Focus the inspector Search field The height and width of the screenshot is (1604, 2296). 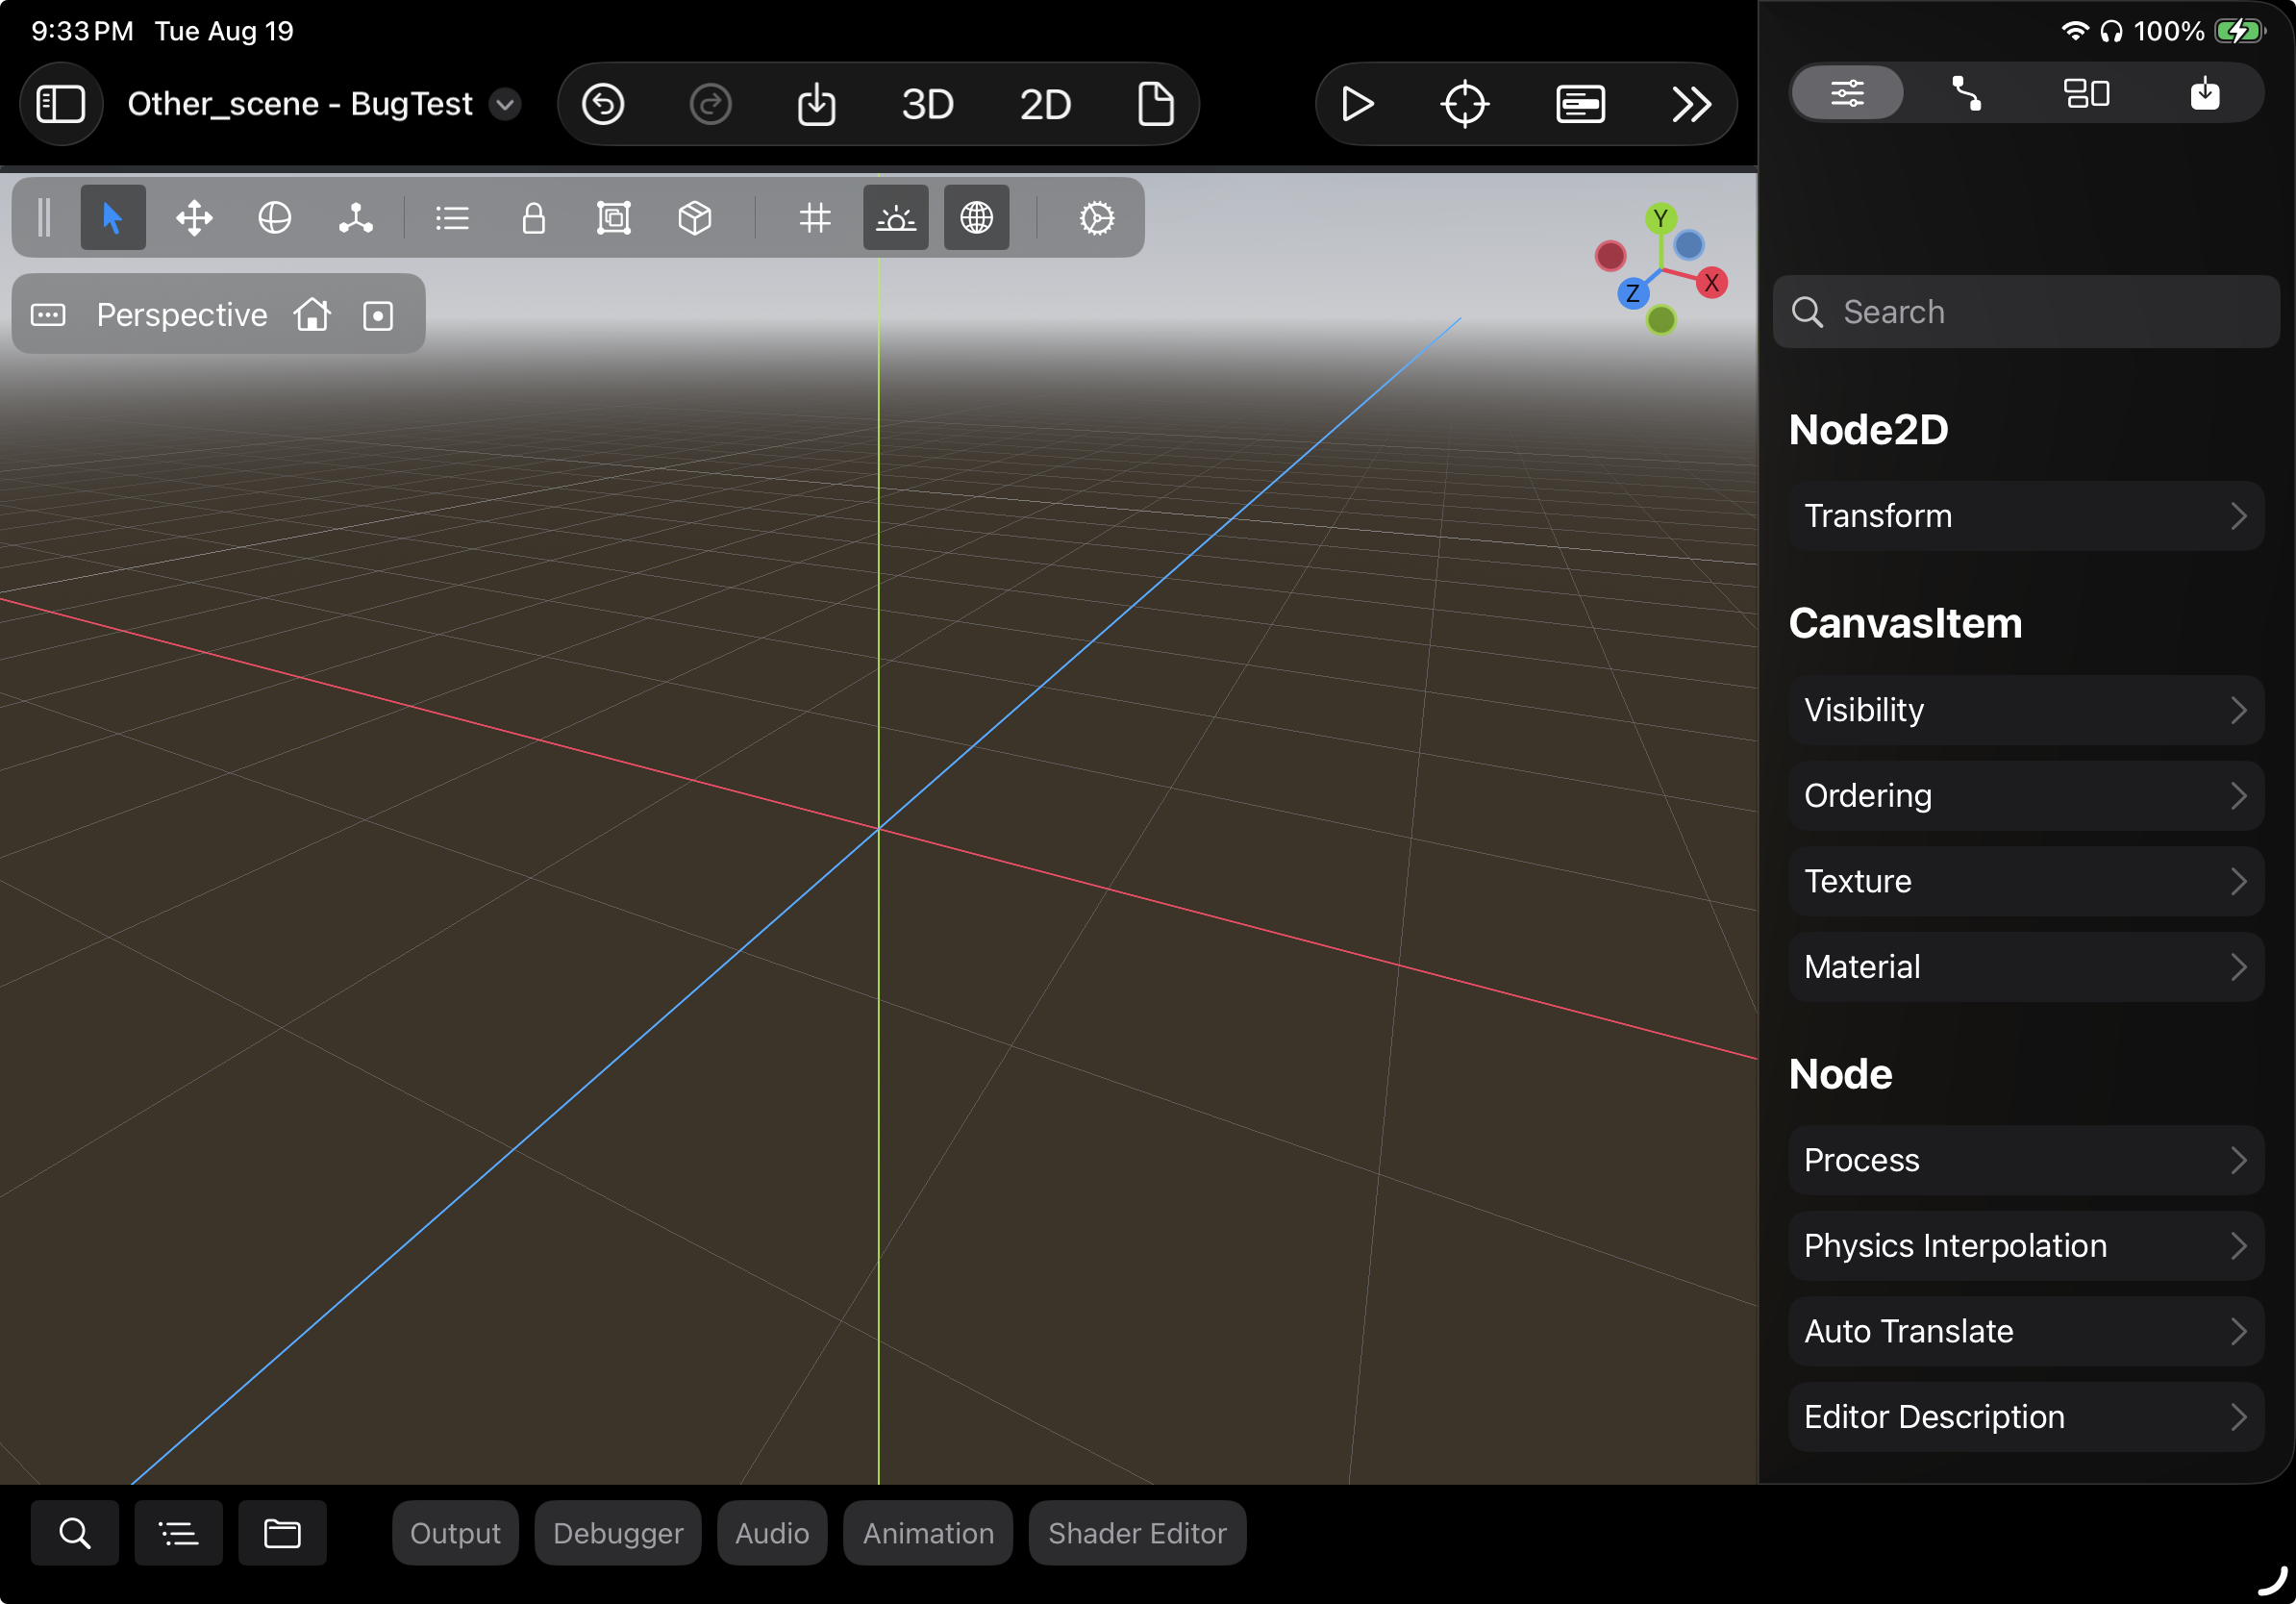[2026, 312]
